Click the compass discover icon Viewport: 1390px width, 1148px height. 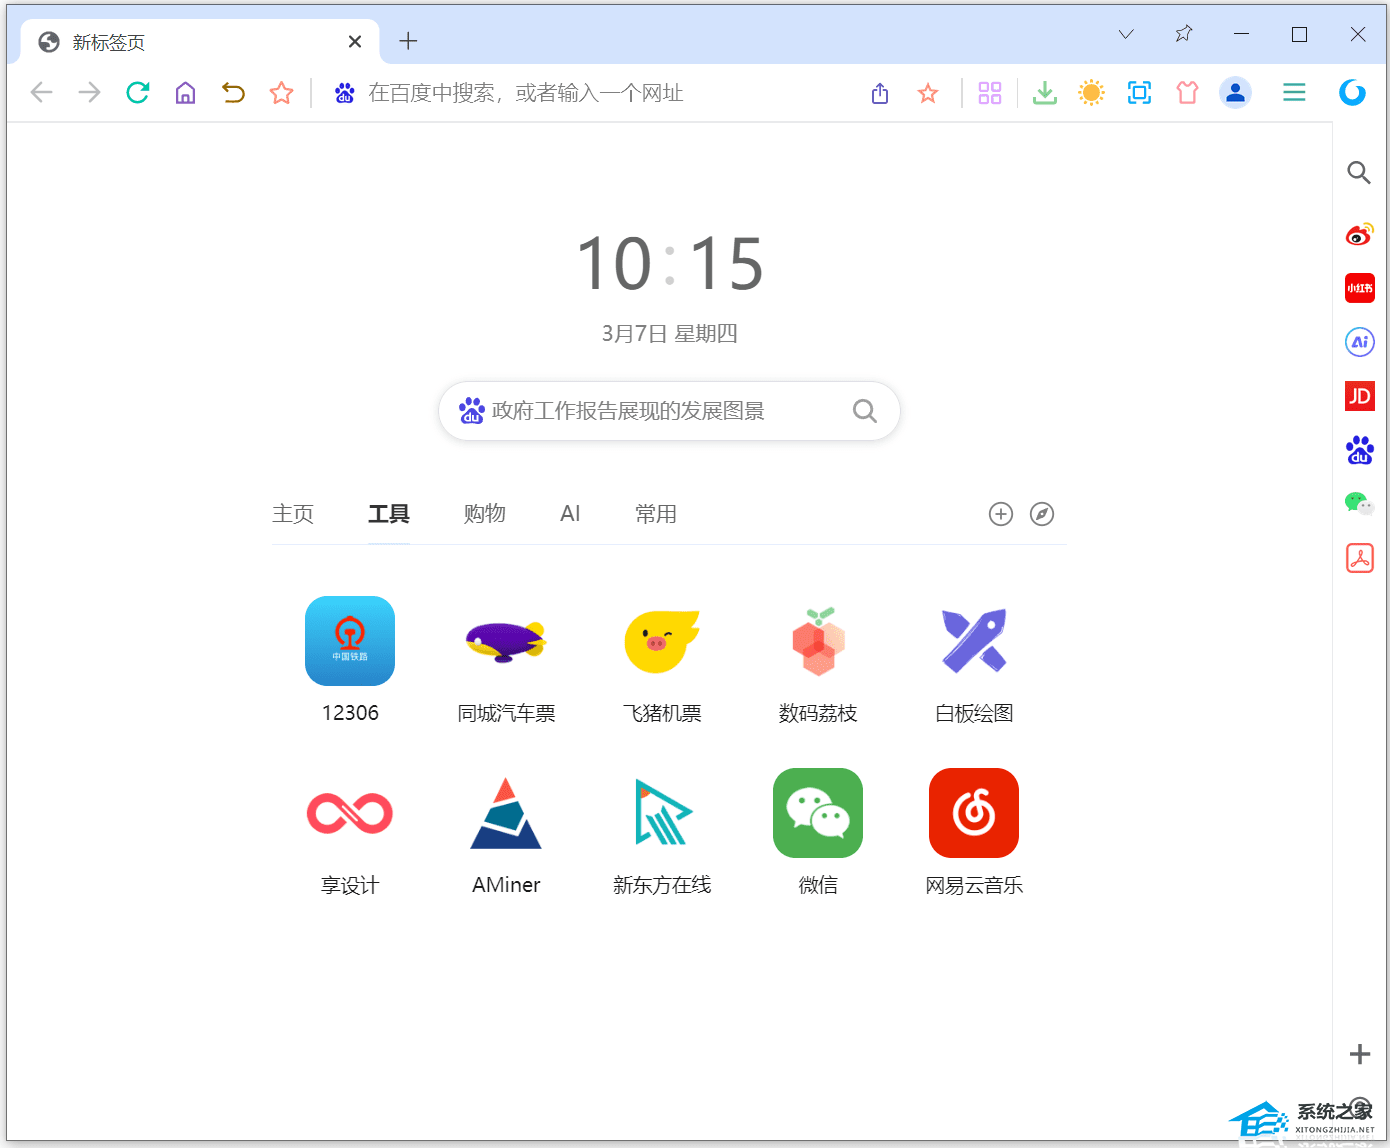coord(1042,514)
